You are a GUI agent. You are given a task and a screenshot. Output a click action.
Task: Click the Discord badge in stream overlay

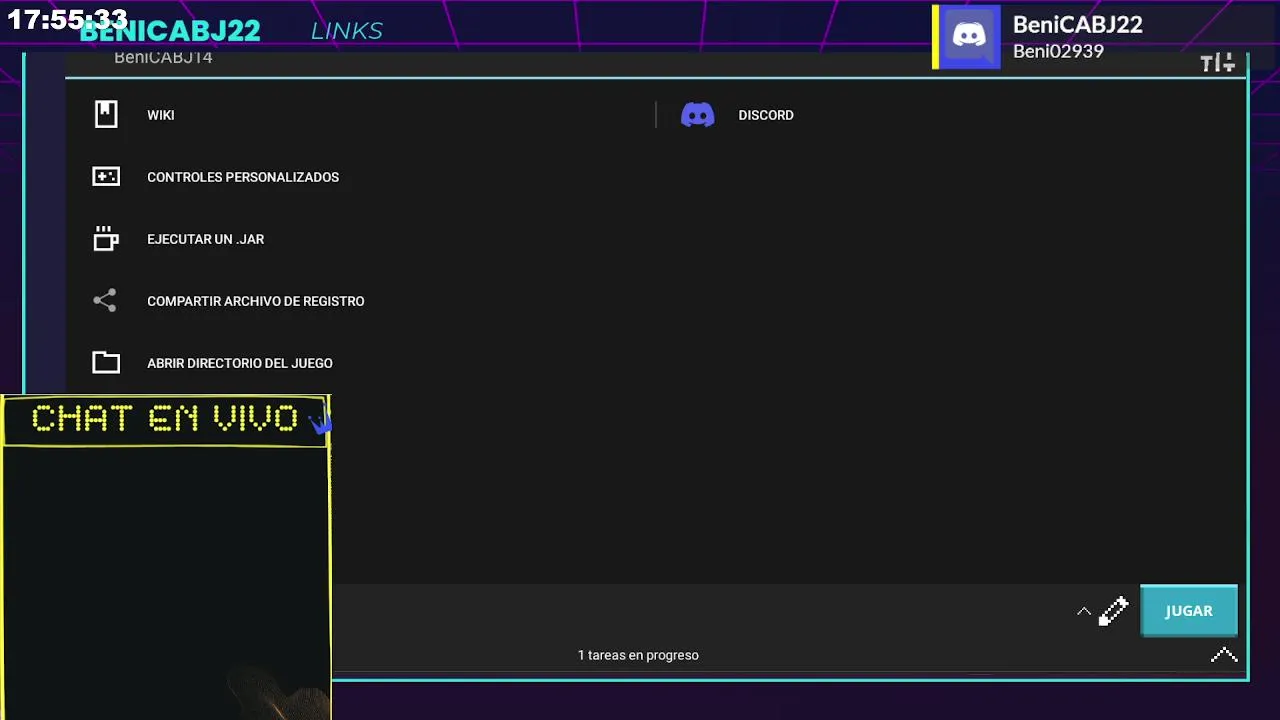(x=969, y=37)
